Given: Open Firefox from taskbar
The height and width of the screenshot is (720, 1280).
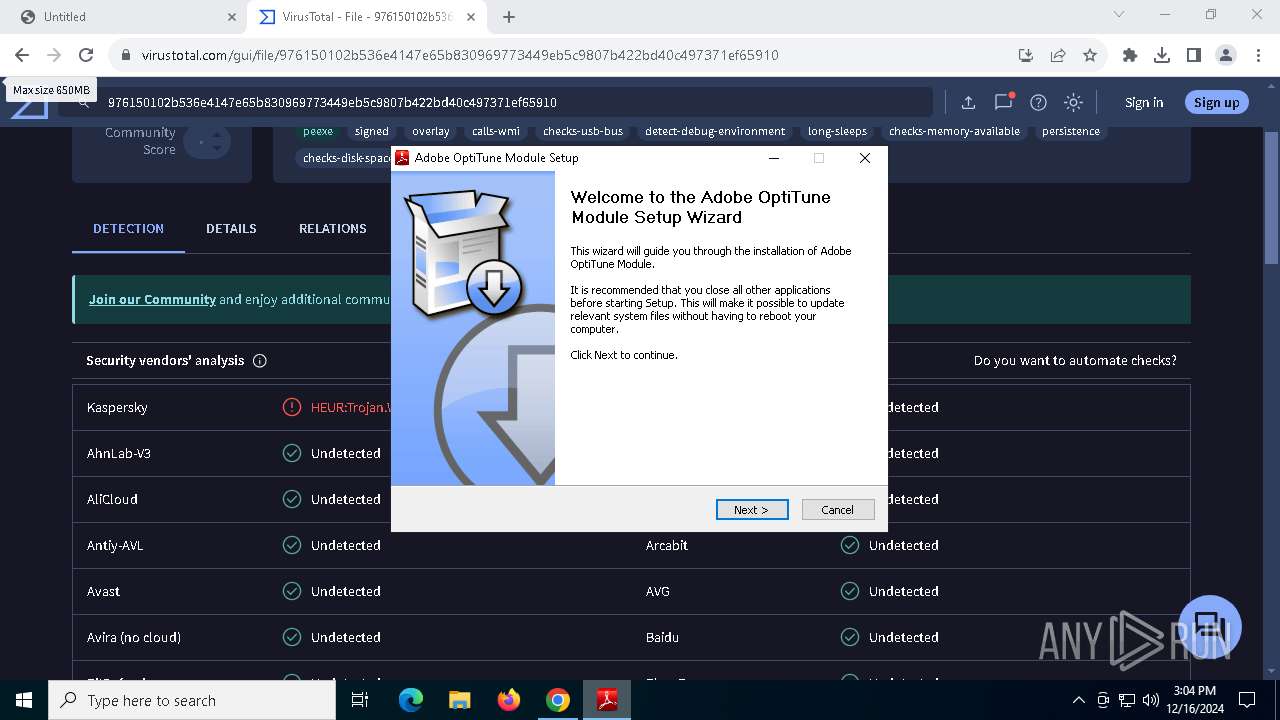Looking at the screenshot, I should click(509, 700).
